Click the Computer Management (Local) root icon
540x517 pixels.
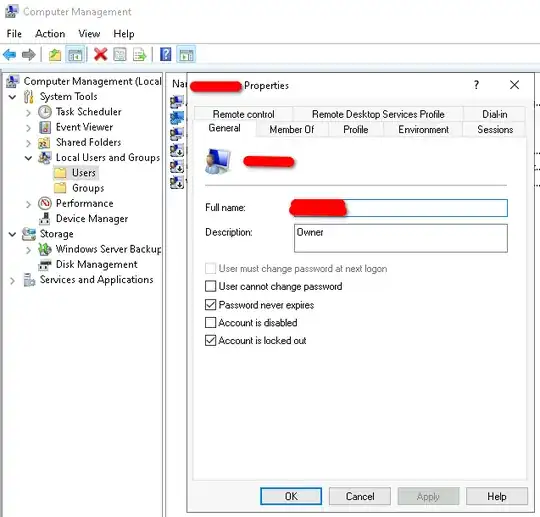point(13,81)
